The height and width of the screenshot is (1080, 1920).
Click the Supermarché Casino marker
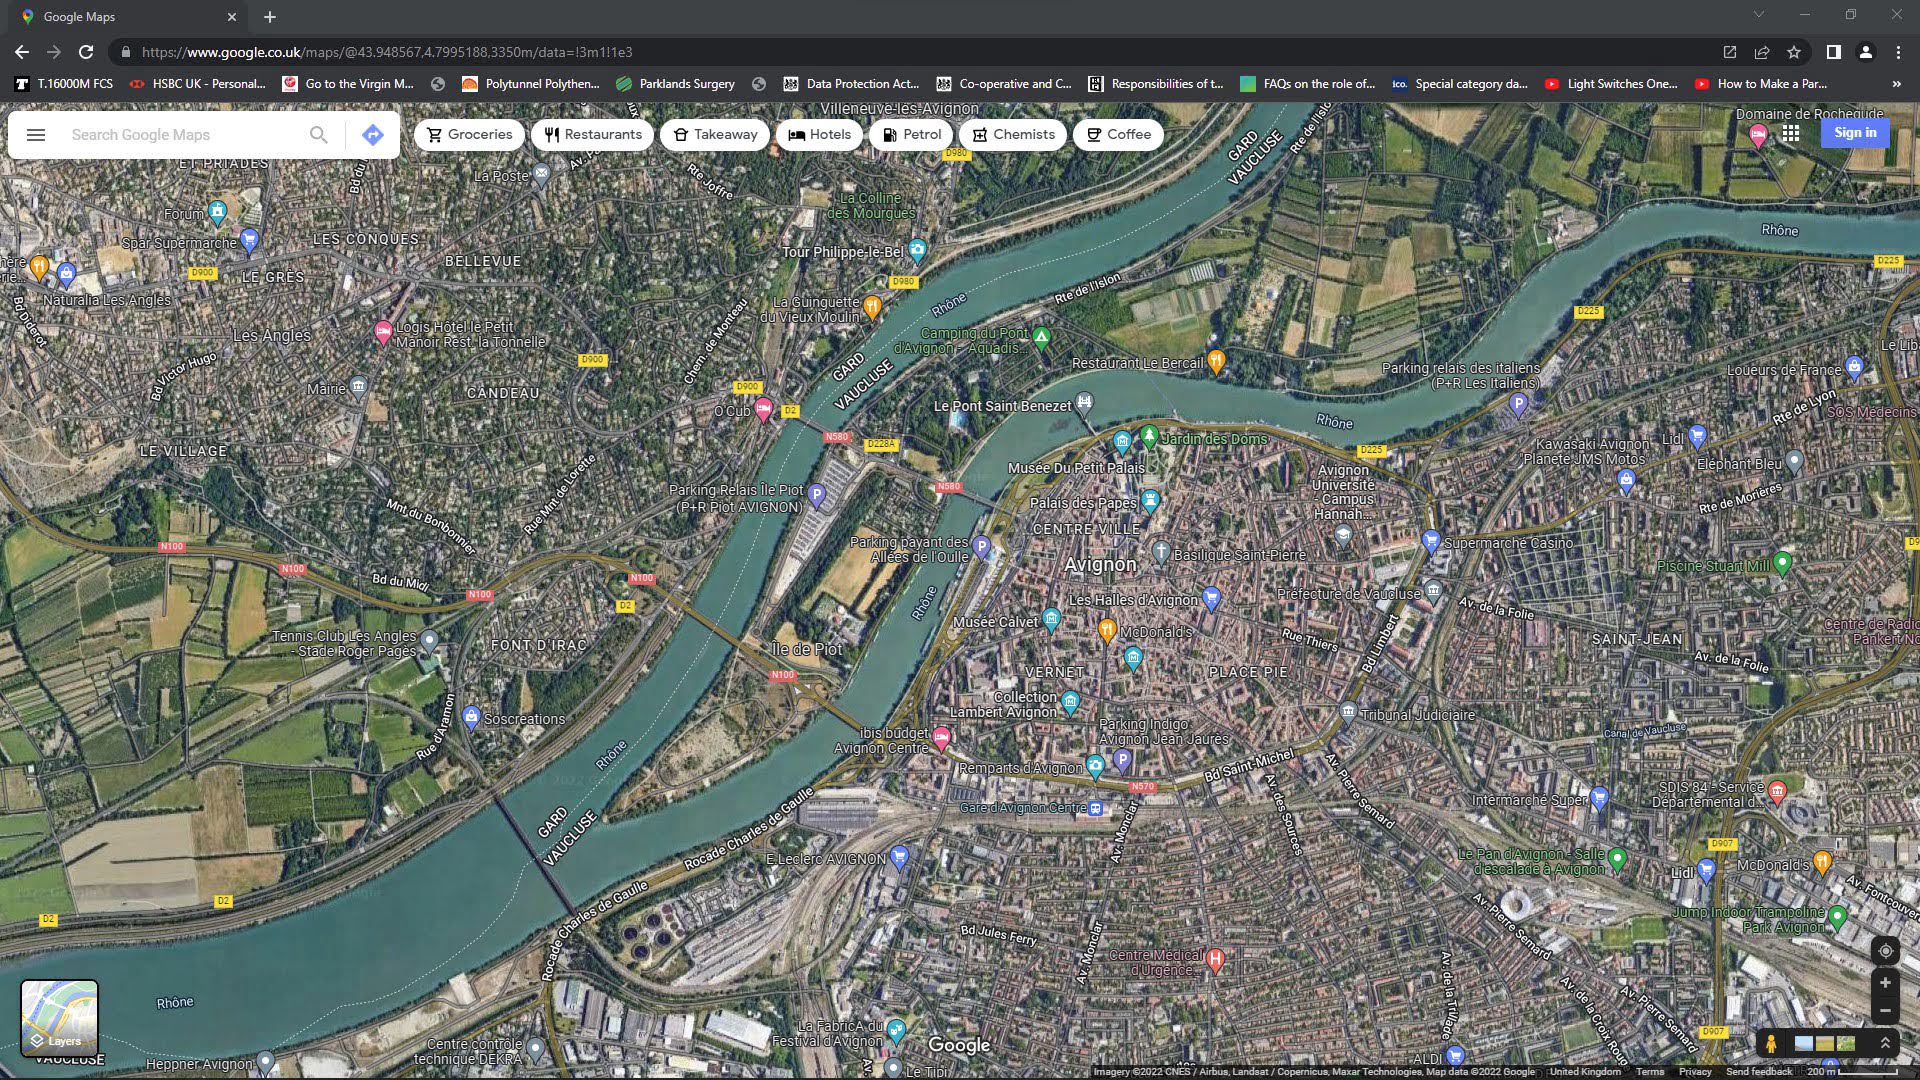pos(1431,541)
